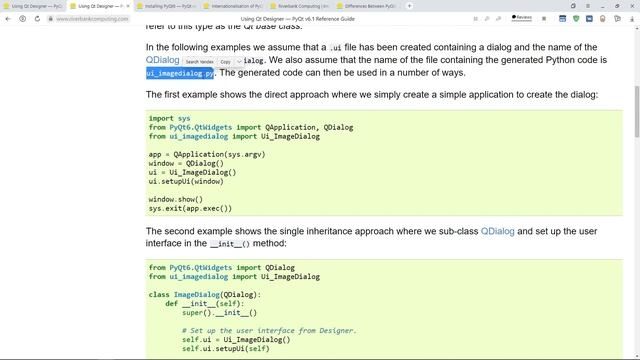Screen dimensions: 640x360
Task: Click the extension icon left of downloads arrow
Action: click(x=617, y=18)
